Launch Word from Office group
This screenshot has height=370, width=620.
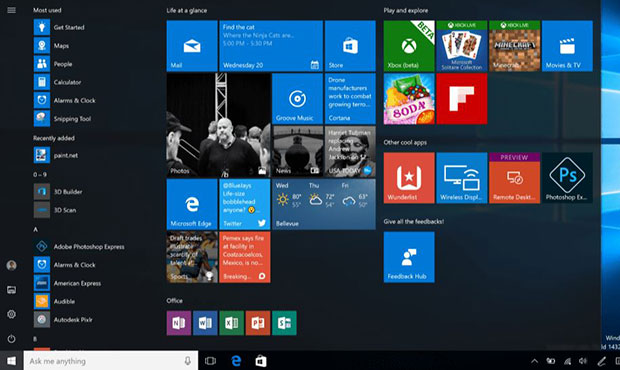tap(205, 323)
